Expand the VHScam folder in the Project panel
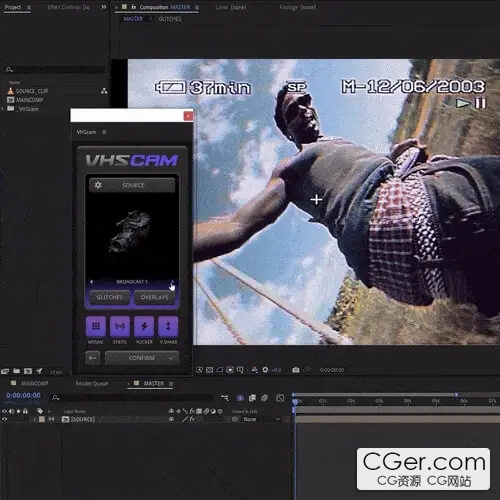Image resolution: width=500 pixels, height=500 pixels. 2,109
